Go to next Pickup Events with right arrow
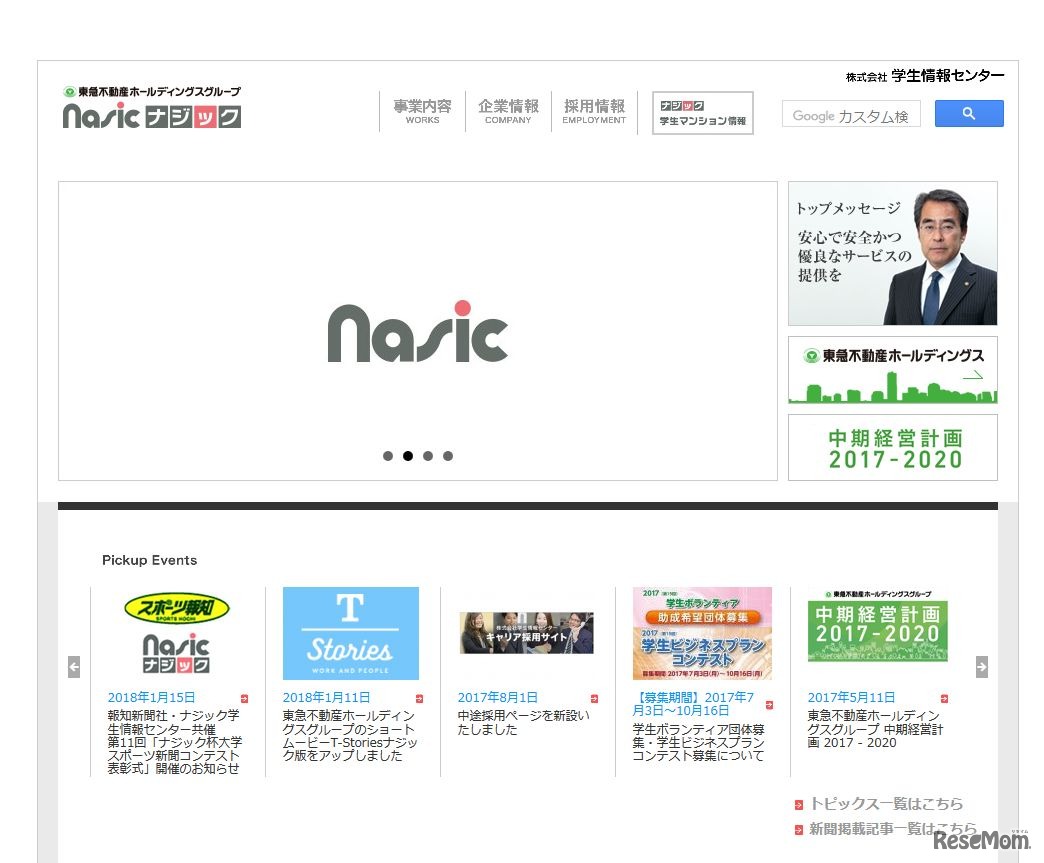Viewport: 1044px width, 863px height. tap(981, 667)
